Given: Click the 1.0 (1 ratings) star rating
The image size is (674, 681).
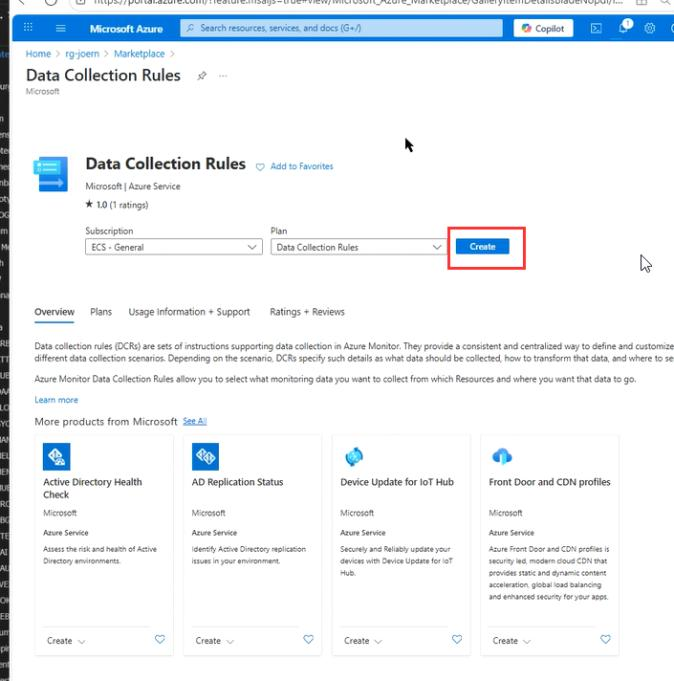Looking at the screenshot, I should click(x=116, y=205).
